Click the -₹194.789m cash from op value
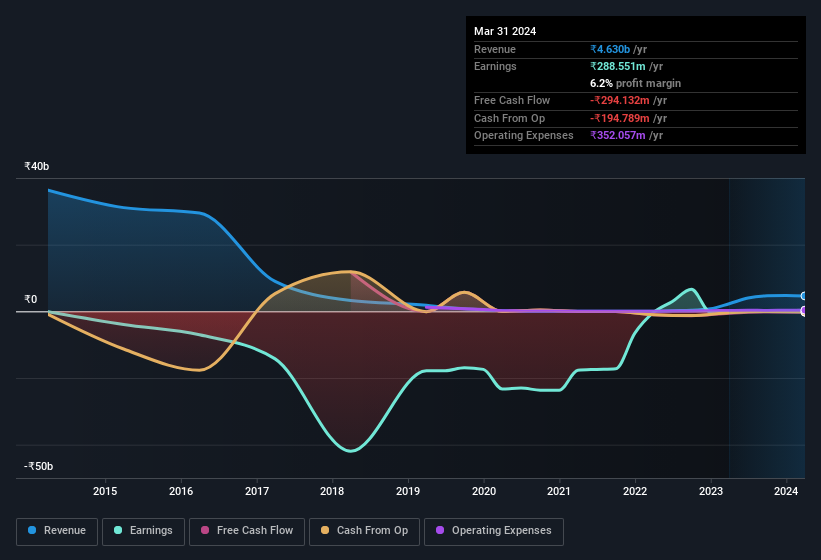The height and width of the screenshot is (560, 821). pos(620,118)
